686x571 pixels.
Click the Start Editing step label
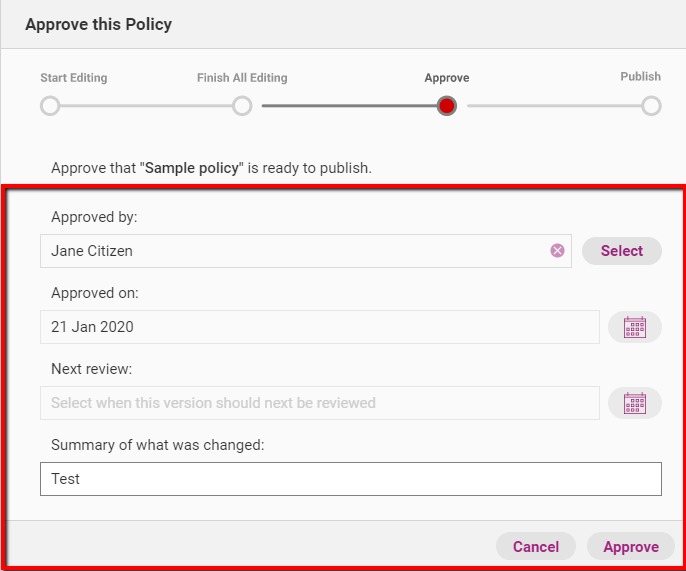pos(74,78)
